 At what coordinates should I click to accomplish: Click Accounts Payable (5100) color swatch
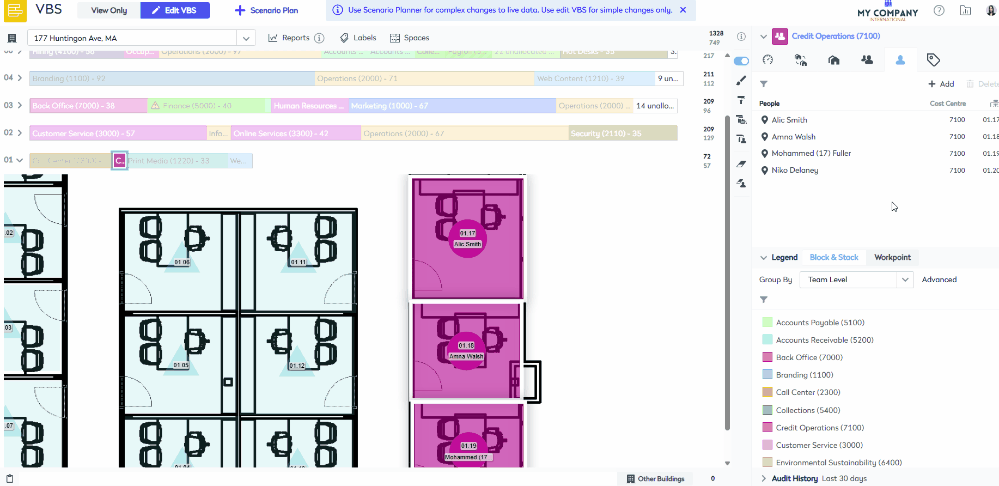pos(767,322)
